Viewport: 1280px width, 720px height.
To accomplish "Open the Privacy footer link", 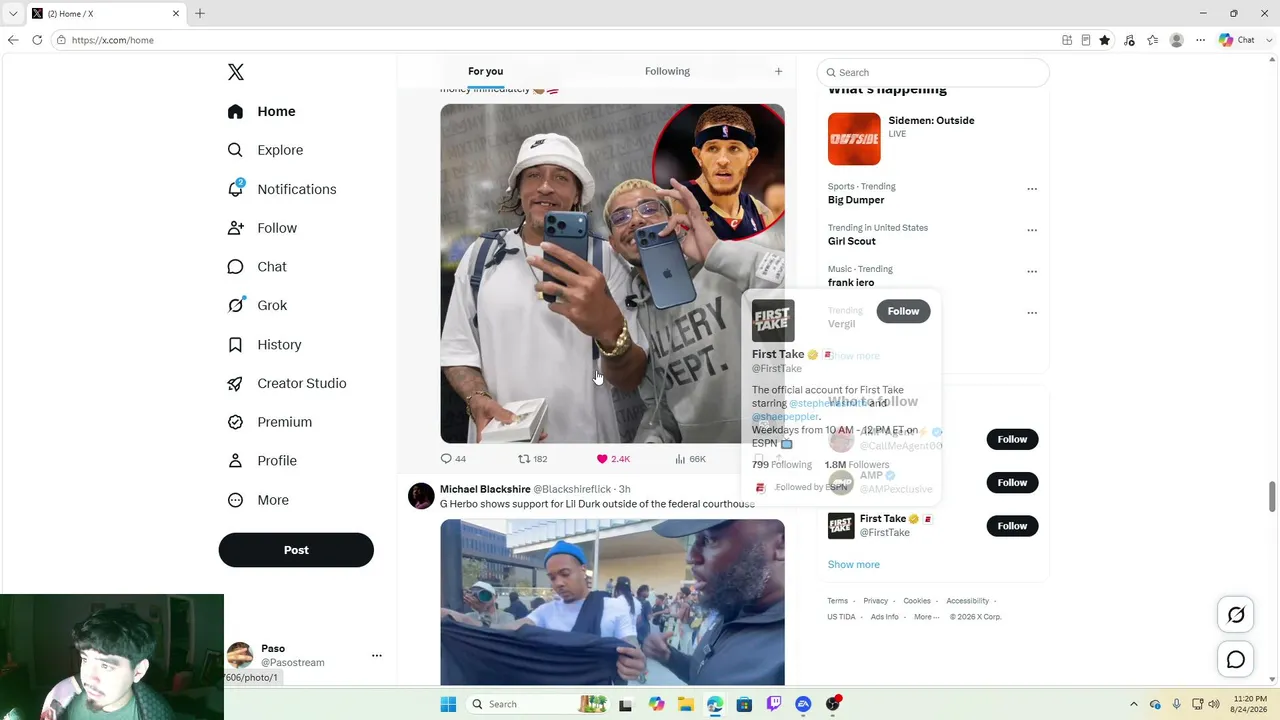I will tap(875, 601).
